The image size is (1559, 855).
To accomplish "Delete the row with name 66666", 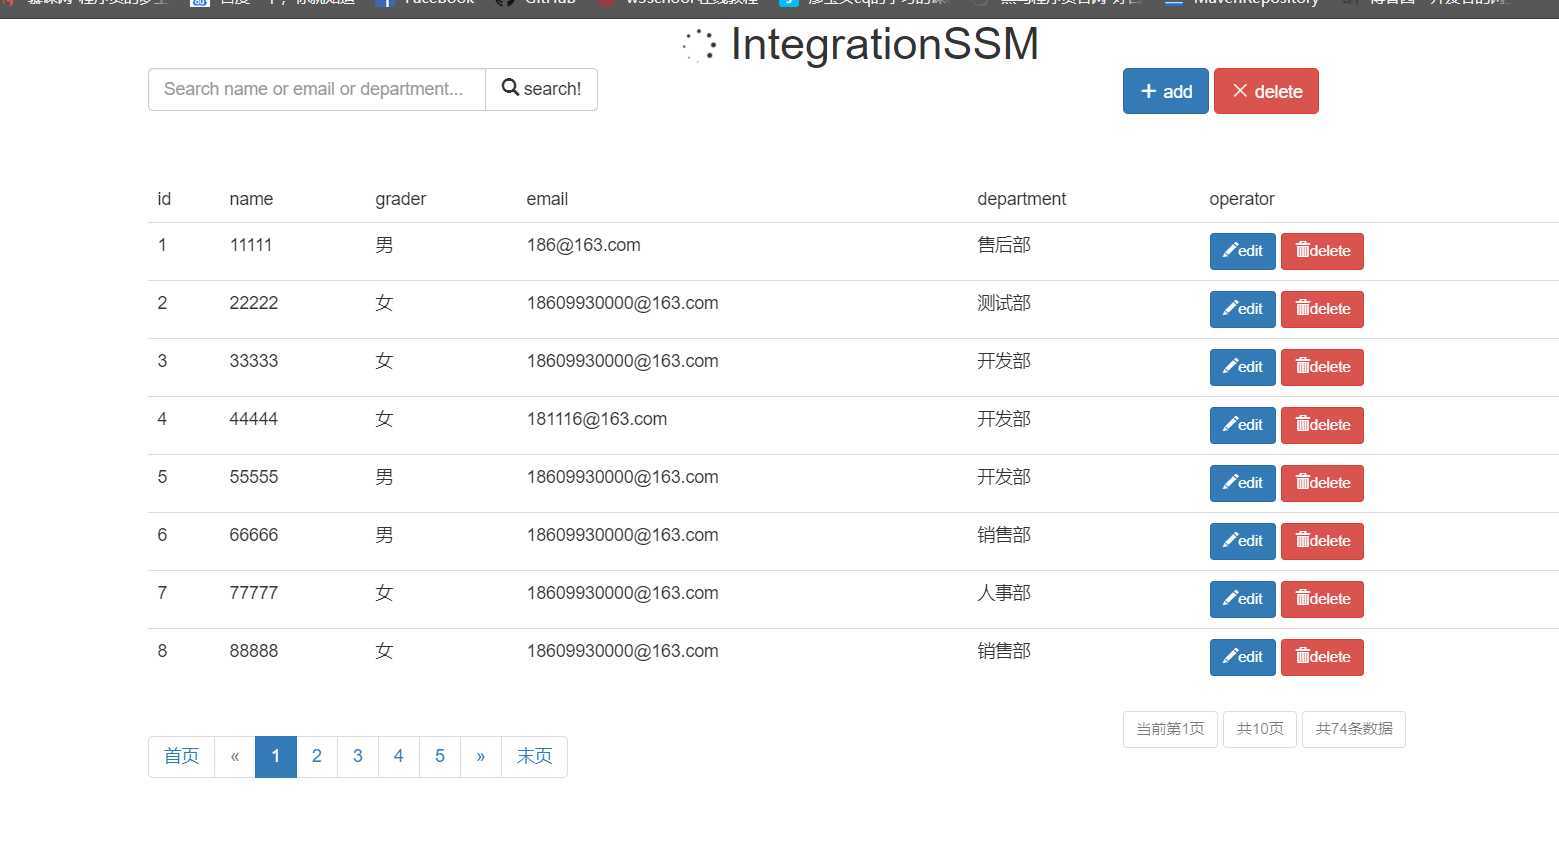I will click(1322, 541).
